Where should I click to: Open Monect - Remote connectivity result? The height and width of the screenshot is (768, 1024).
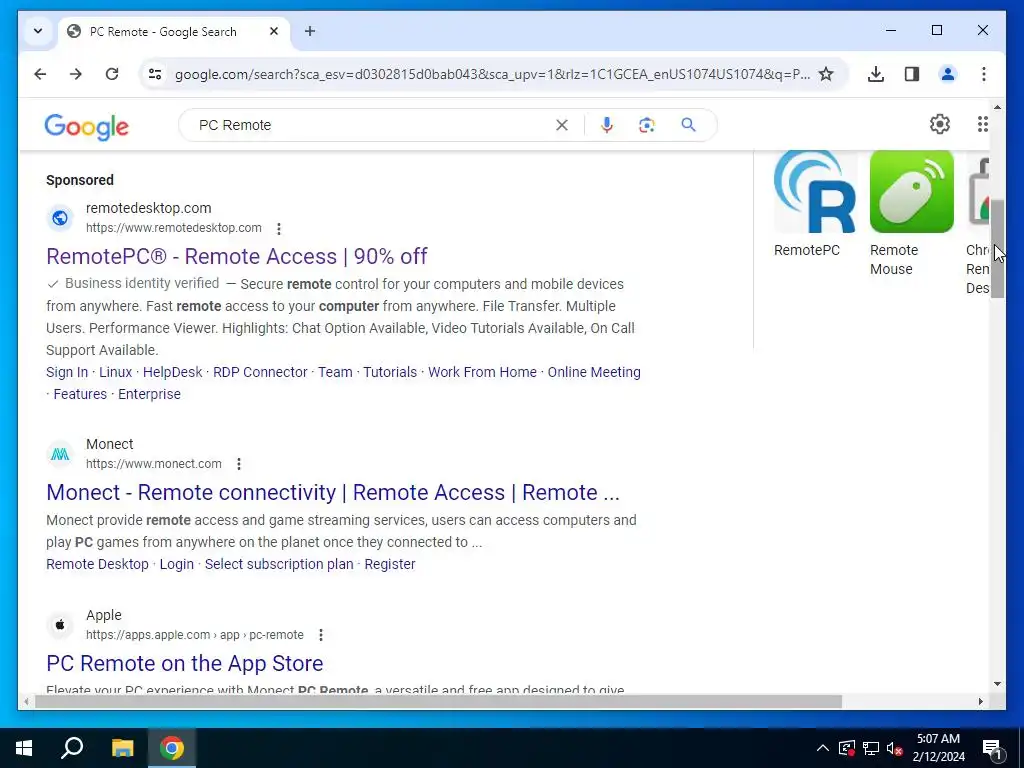point(332,492)
